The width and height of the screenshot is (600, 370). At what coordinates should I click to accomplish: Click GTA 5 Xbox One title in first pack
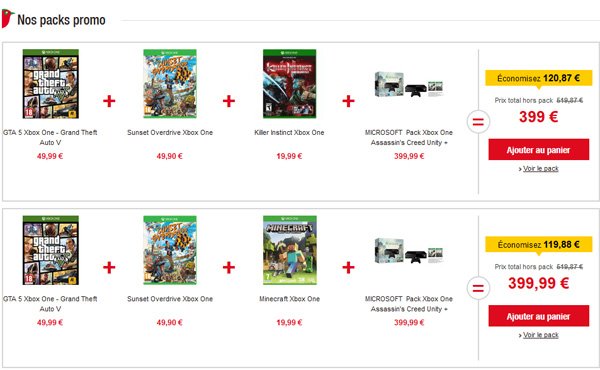(x=50, y=137)
